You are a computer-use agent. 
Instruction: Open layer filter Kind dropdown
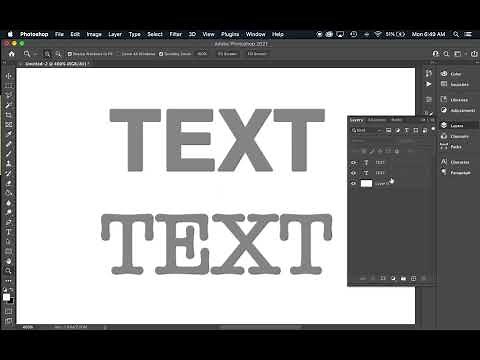click(x=366, y=130)
